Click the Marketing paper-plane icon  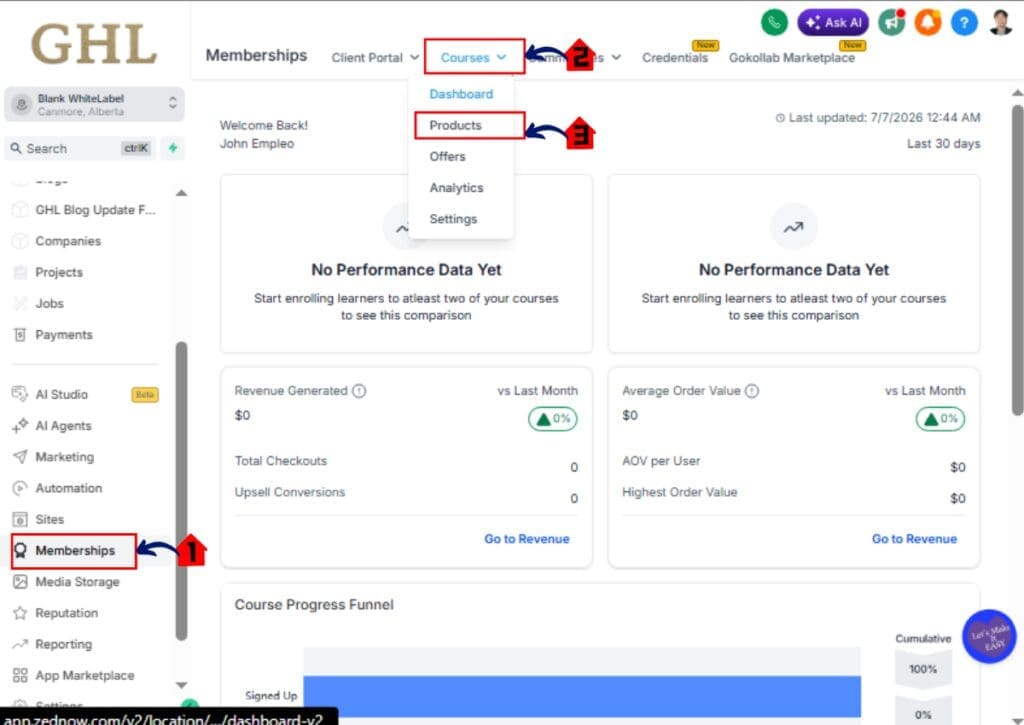click(x=20, y=457)
